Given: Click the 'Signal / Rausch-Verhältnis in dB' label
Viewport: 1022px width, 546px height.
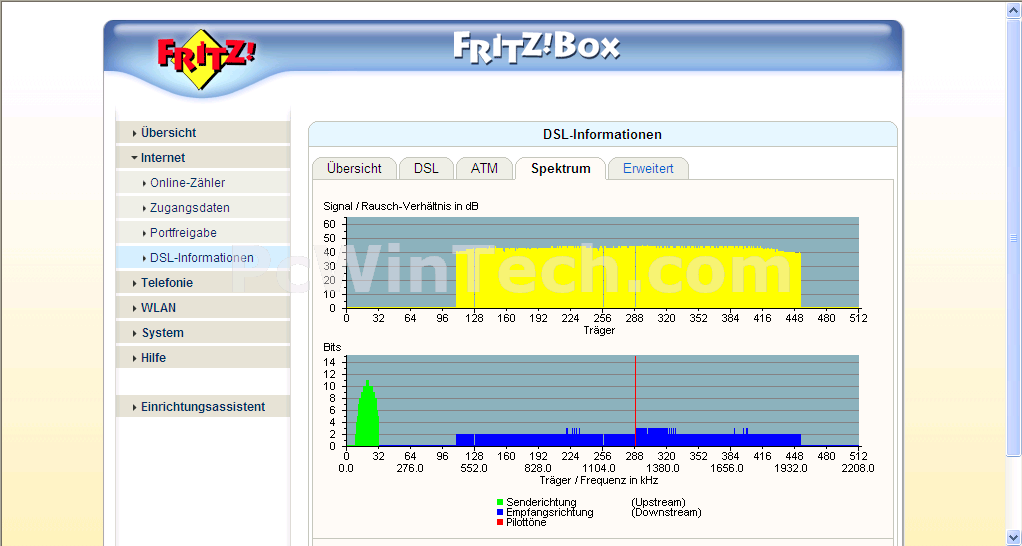Looking at the screenshot, I should tap(401, 206).
